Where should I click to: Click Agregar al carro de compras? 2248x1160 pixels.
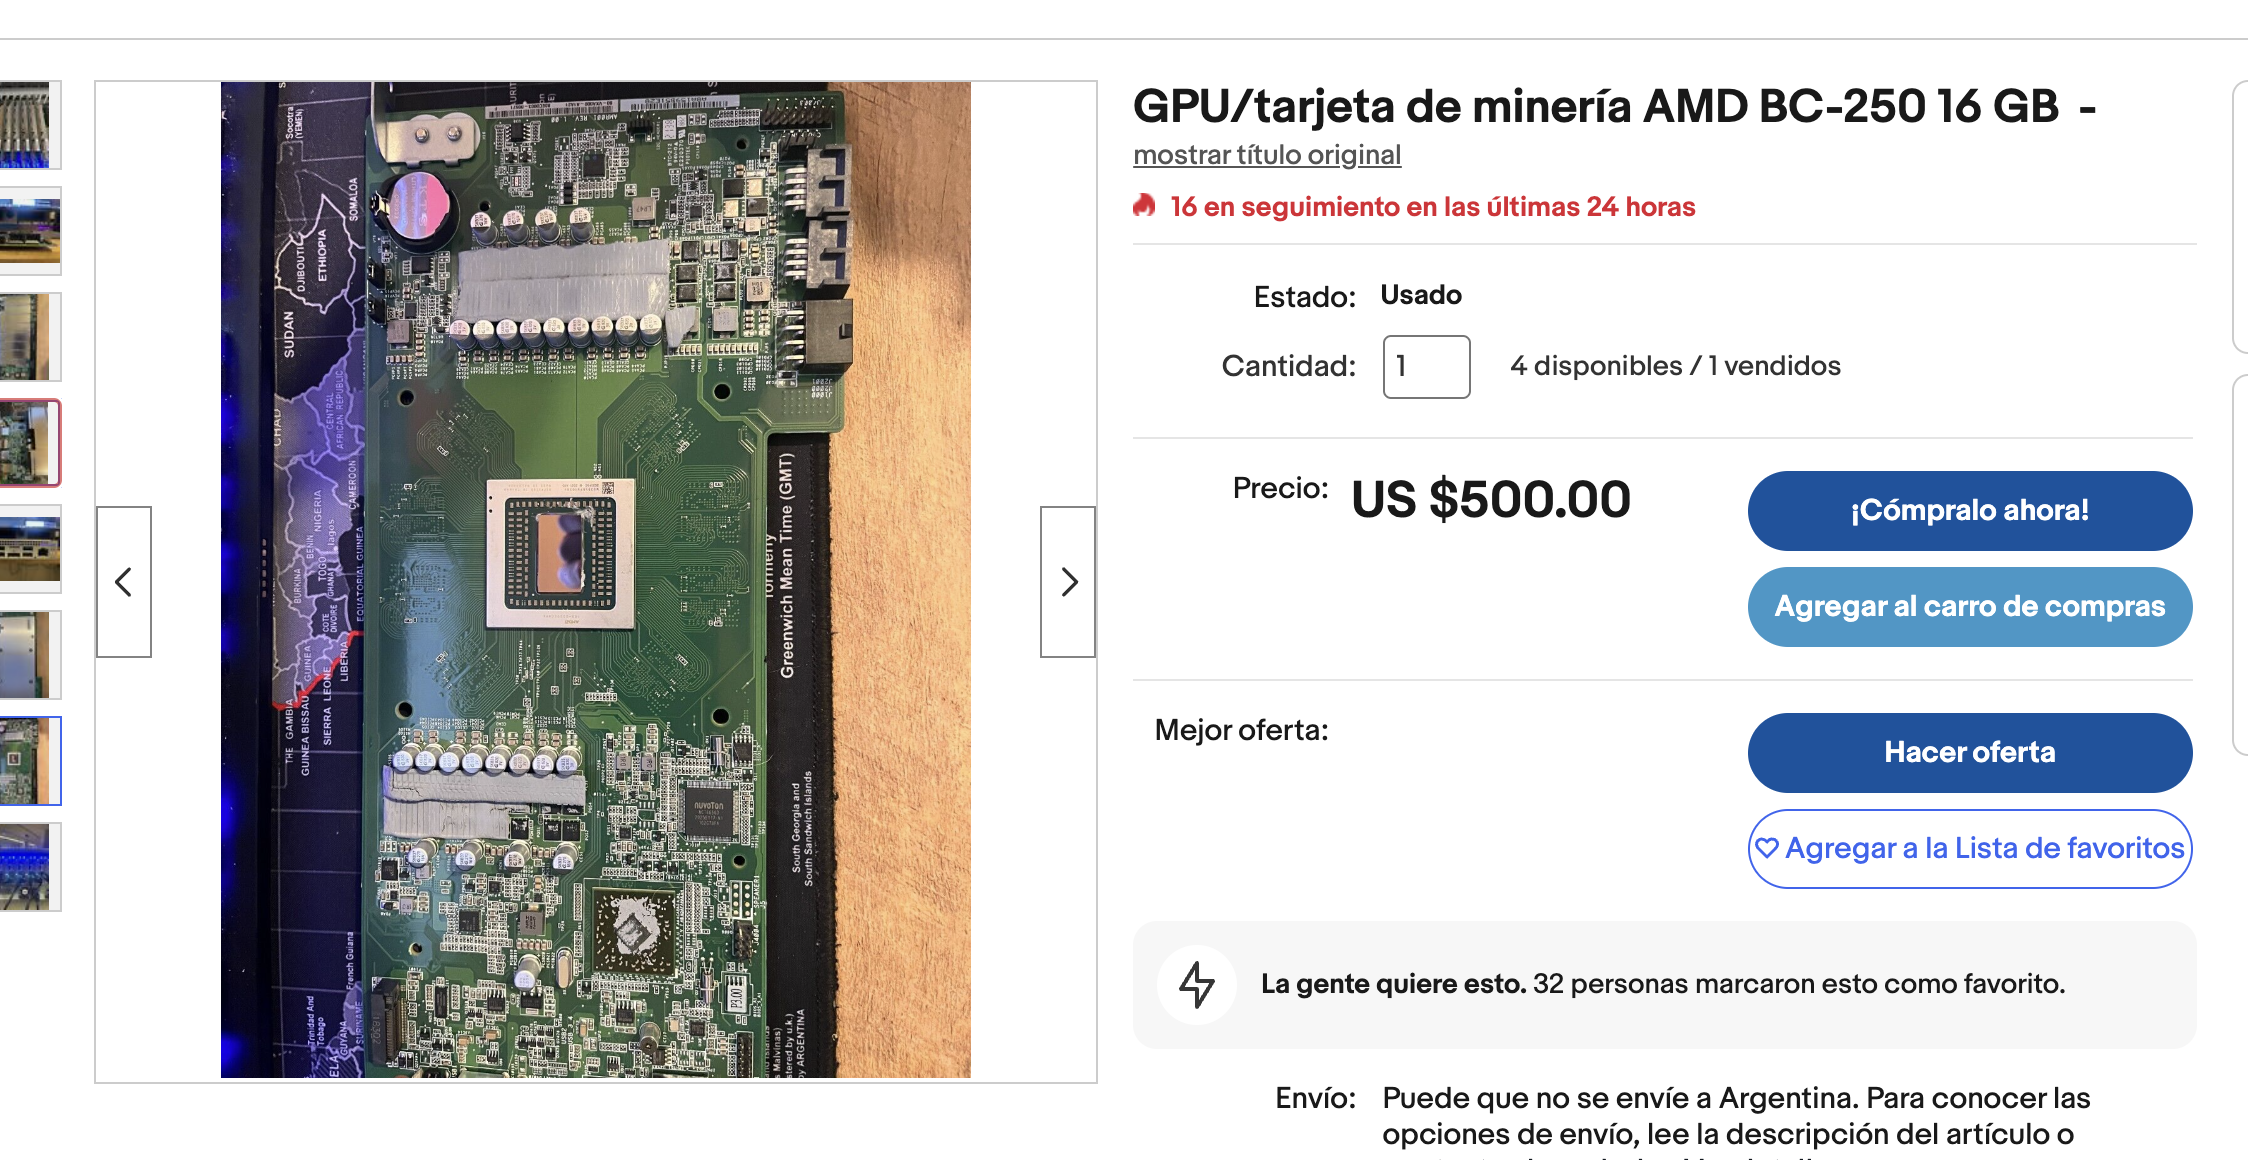click(x=1970, y=607)
